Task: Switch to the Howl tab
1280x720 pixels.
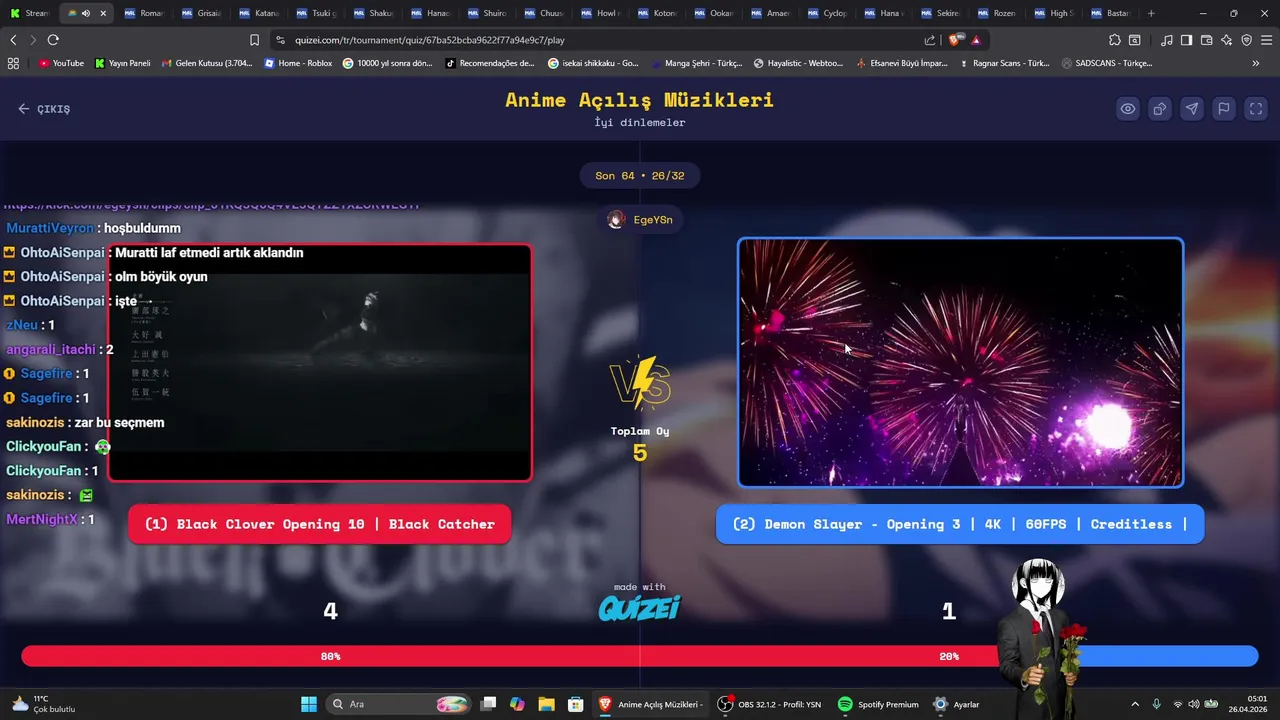Action: (x=601, y=13)
